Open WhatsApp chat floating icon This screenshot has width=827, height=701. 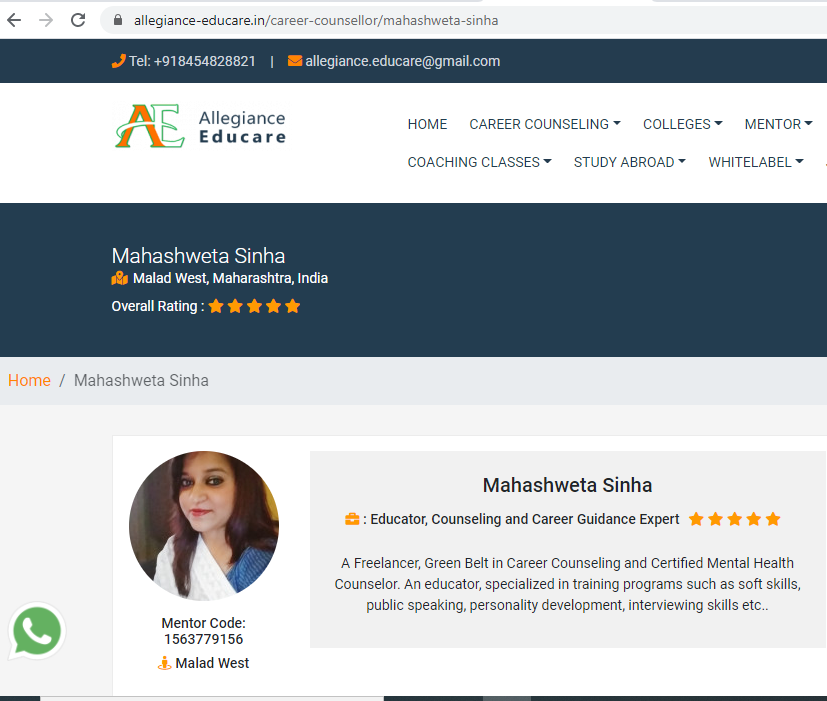(x=36, y=632)
